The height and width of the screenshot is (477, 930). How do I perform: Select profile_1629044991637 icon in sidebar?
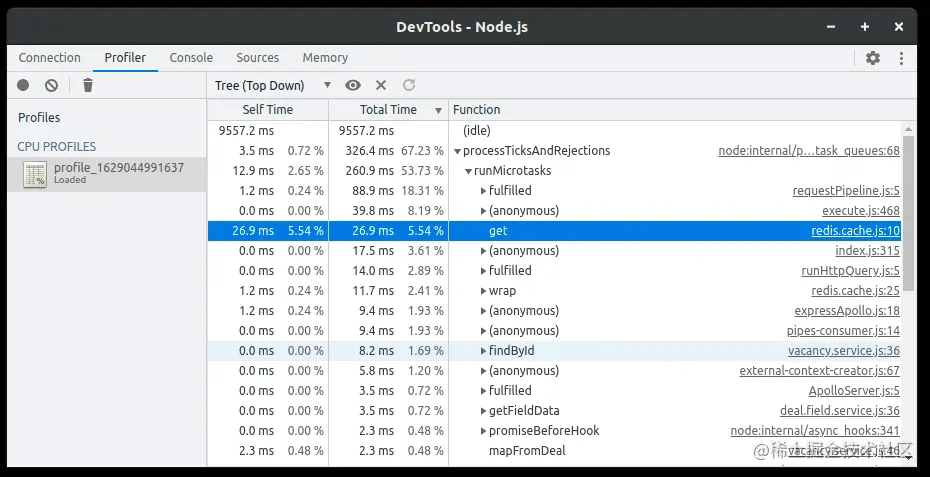pos(35,174)
